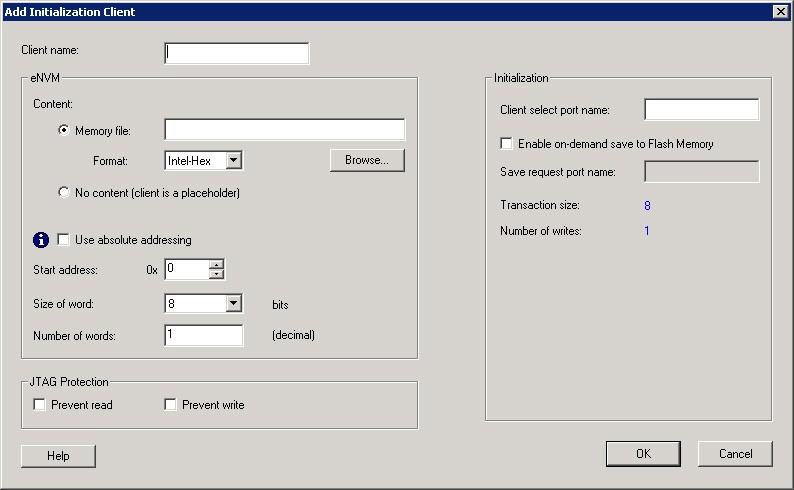Click the Client select port name field

coord(701,109)
